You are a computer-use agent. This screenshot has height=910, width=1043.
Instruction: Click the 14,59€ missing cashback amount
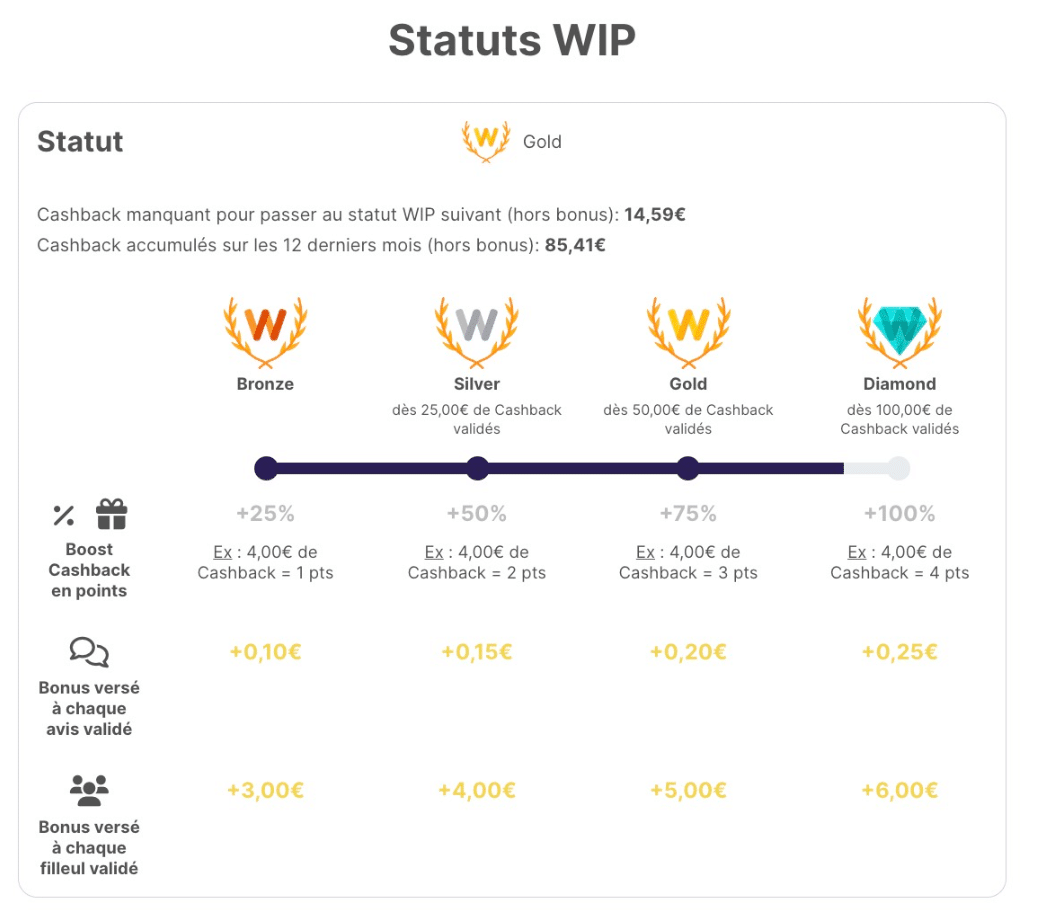(654, 214)
